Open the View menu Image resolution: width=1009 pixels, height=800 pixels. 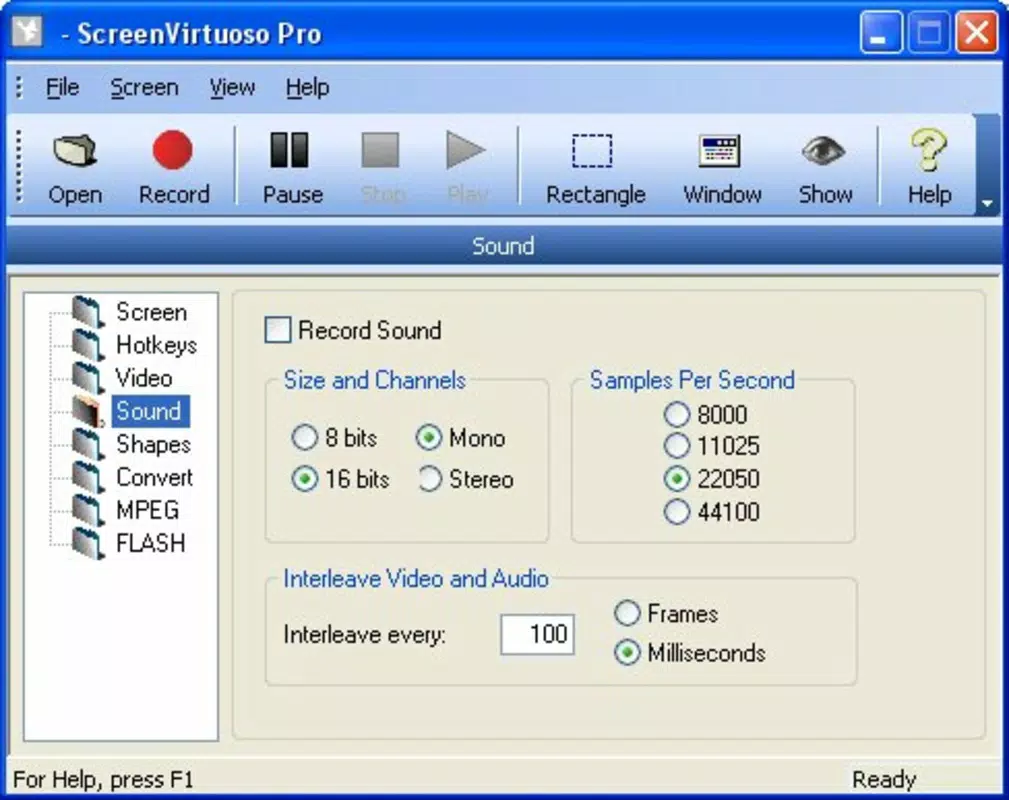click(232, 88)
